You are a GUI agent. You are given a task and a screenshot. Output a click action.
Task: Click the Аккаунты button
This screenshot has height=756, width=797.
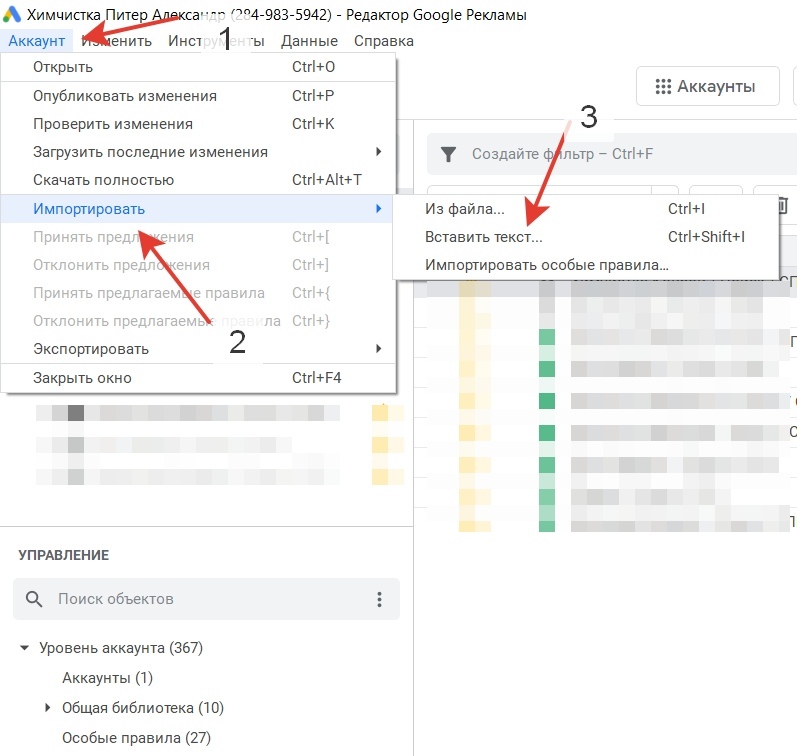pos(708,86)
